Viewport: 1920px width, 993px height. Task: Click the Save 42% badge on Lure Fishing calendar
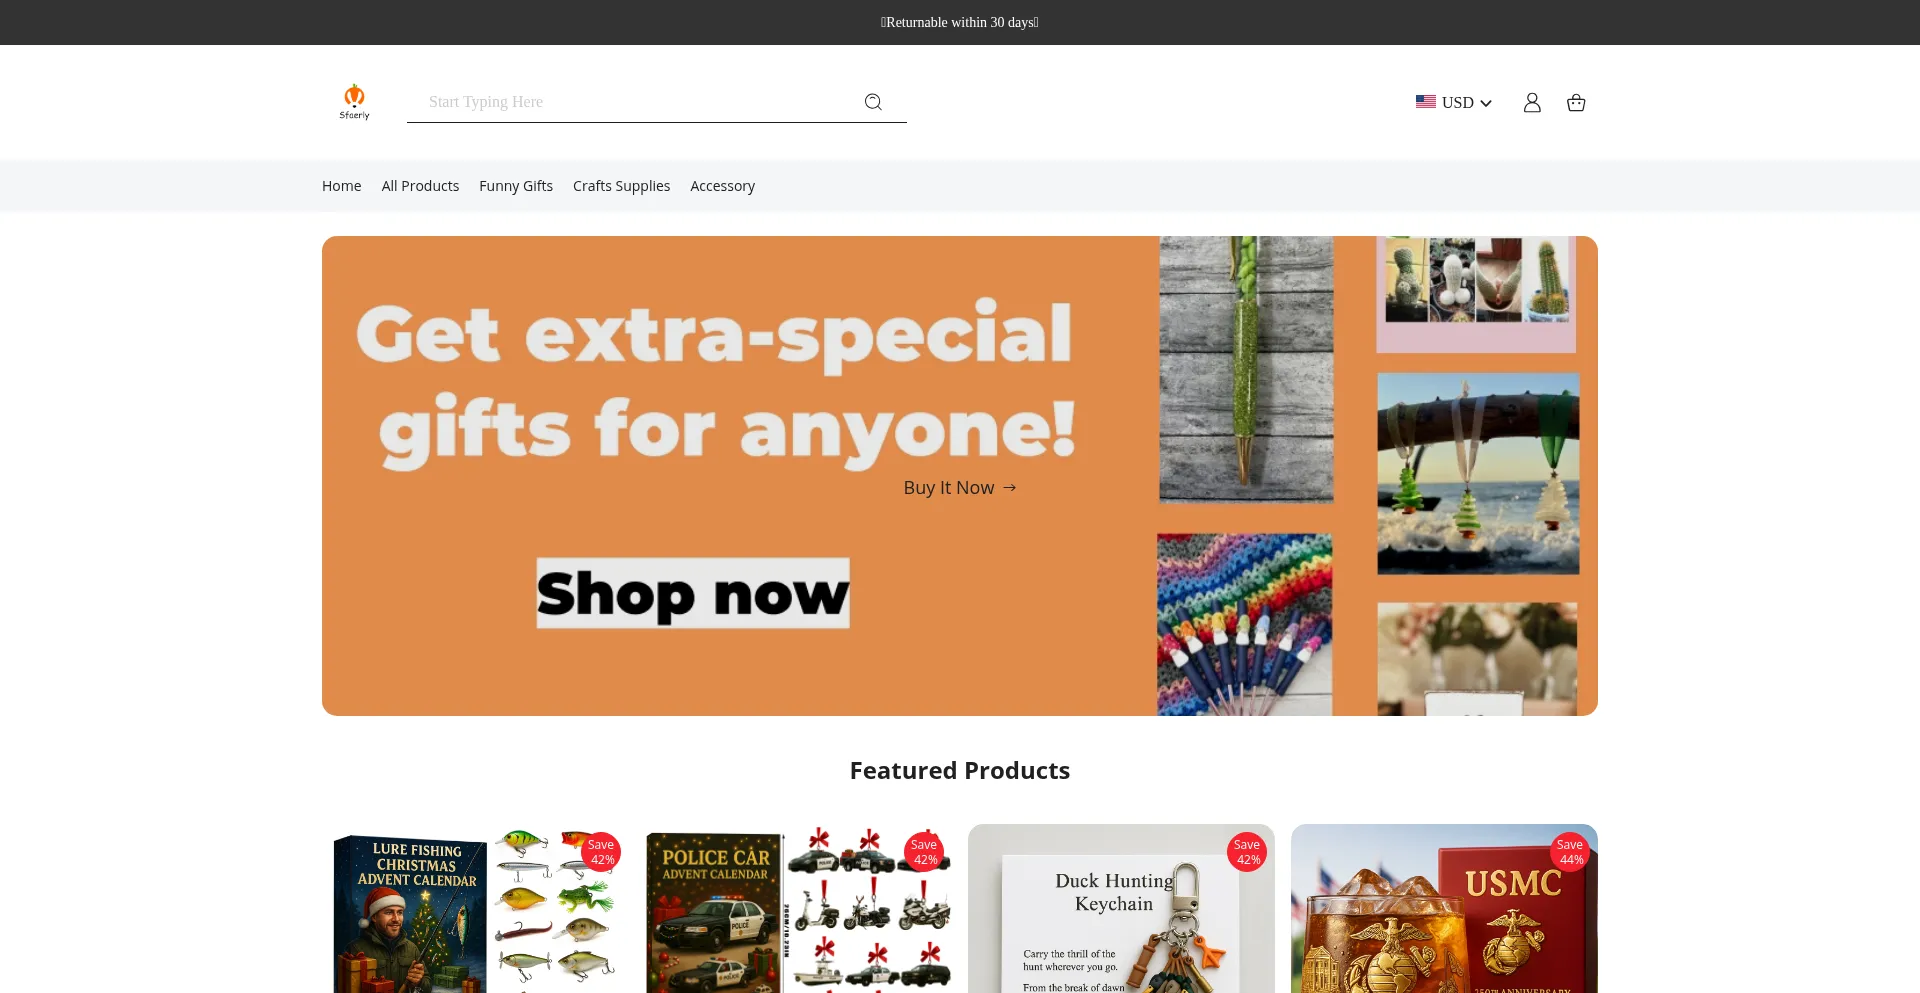[x=601, y=852]
